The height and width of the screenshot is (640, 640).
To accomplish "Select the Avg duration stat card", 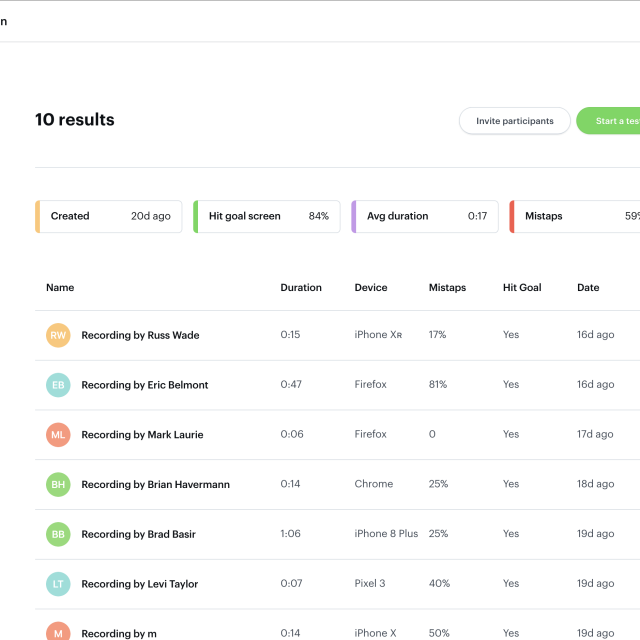I will click(425, 216).
